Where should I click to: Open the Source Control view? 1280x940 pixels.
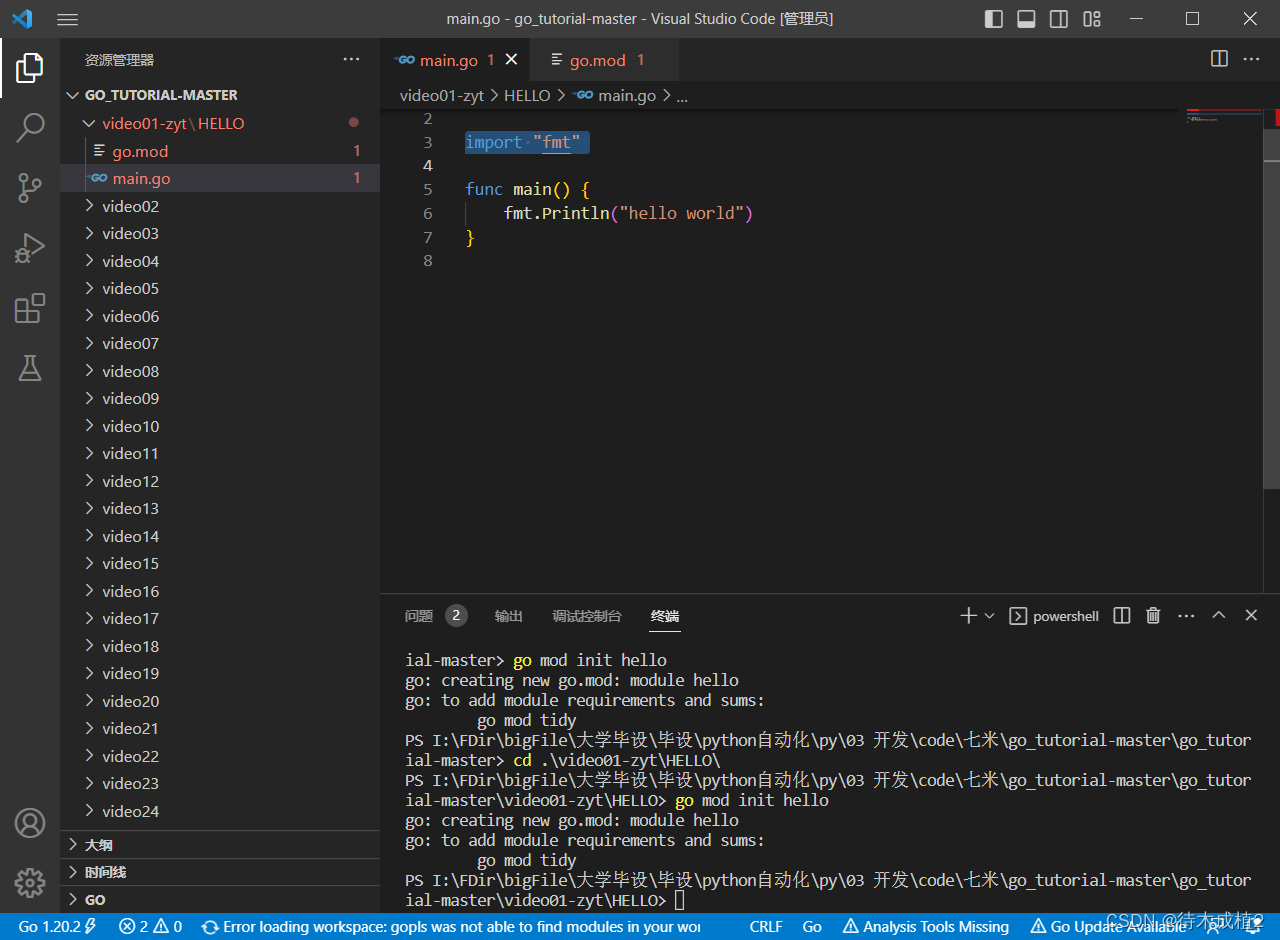click(30, 187)
